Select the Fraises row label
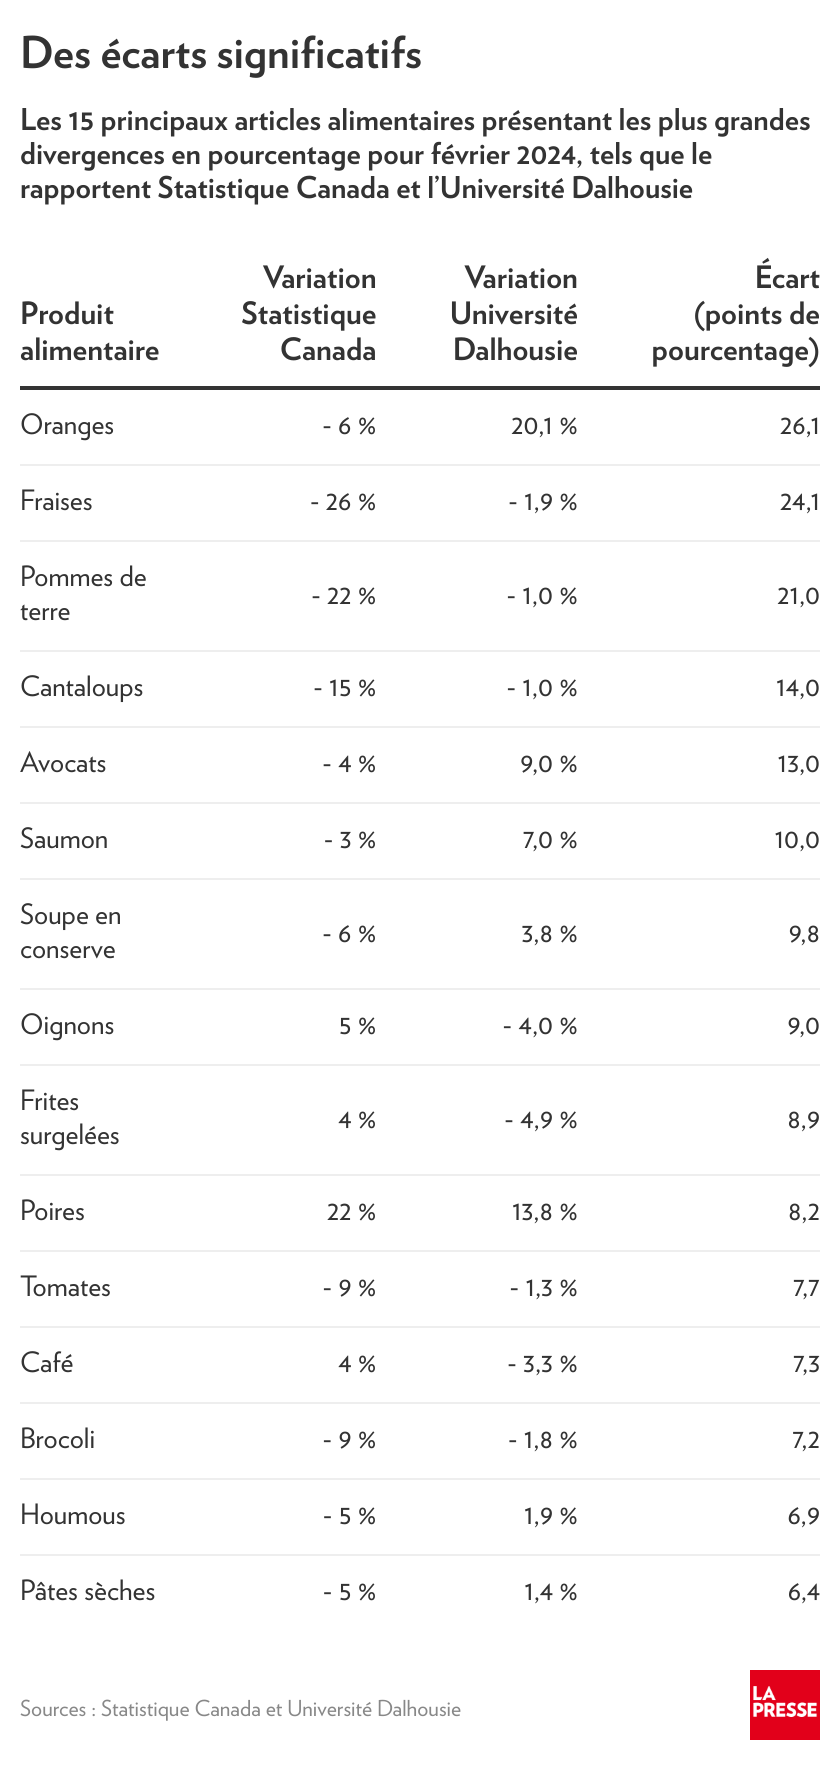The height and width of the screenshot is (1766, 840). (x=56, y=502)
